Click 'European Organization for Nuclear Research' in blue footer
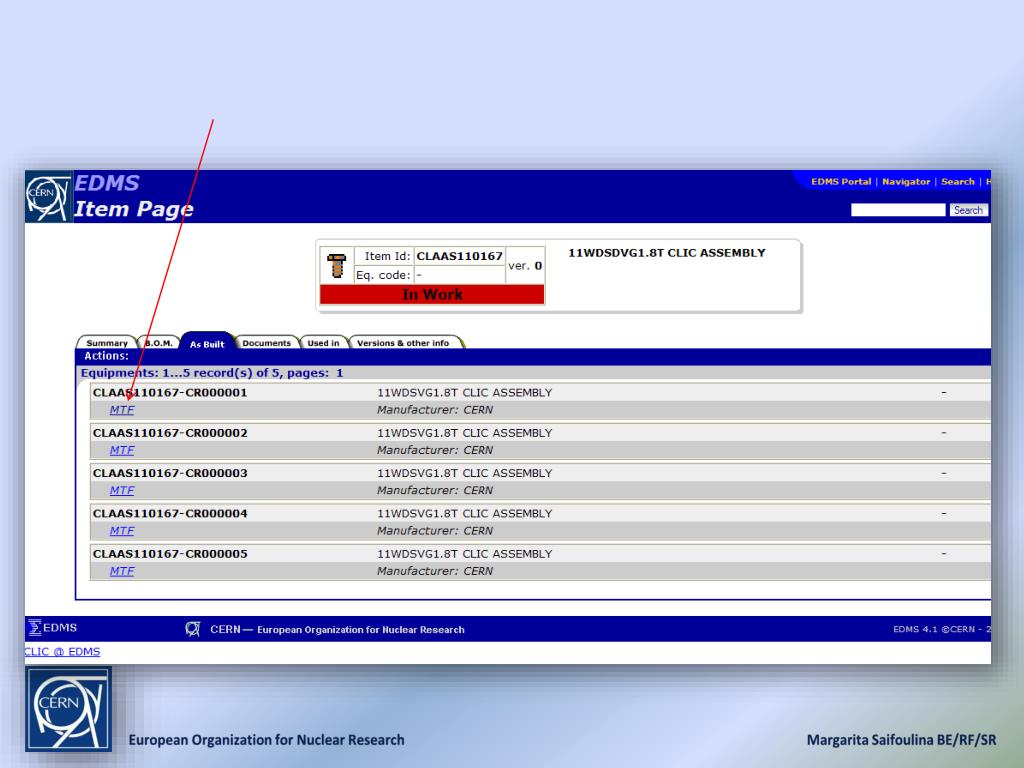Image resolution: width=1024 pixels, height=768 pixels. (x=360, y=630)
